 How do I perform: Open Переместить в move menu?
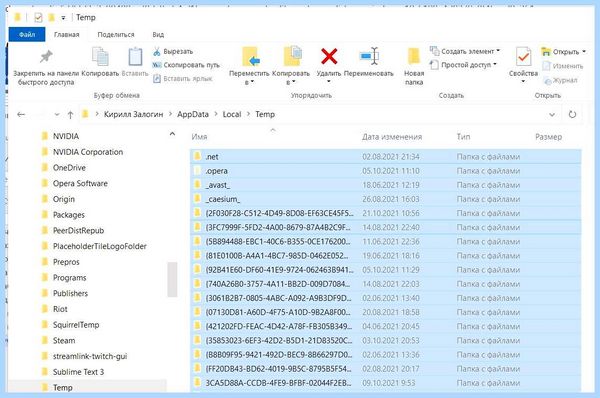pos(249,66)
